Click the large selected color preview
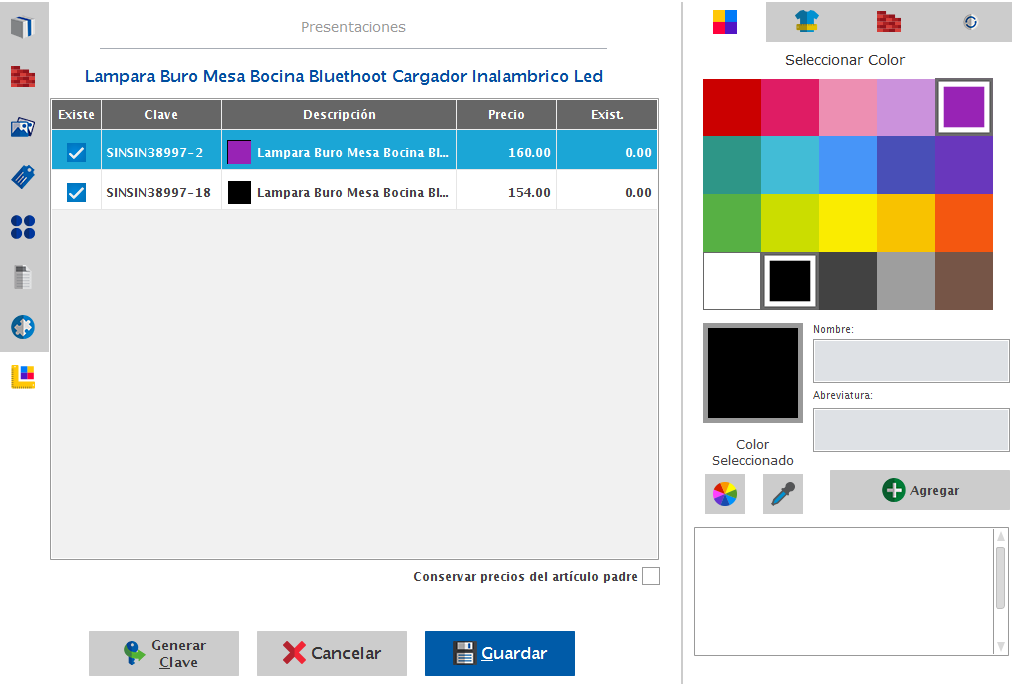Screen dimensions: 1017x684 pyautogui.click(x=753, y=373)
